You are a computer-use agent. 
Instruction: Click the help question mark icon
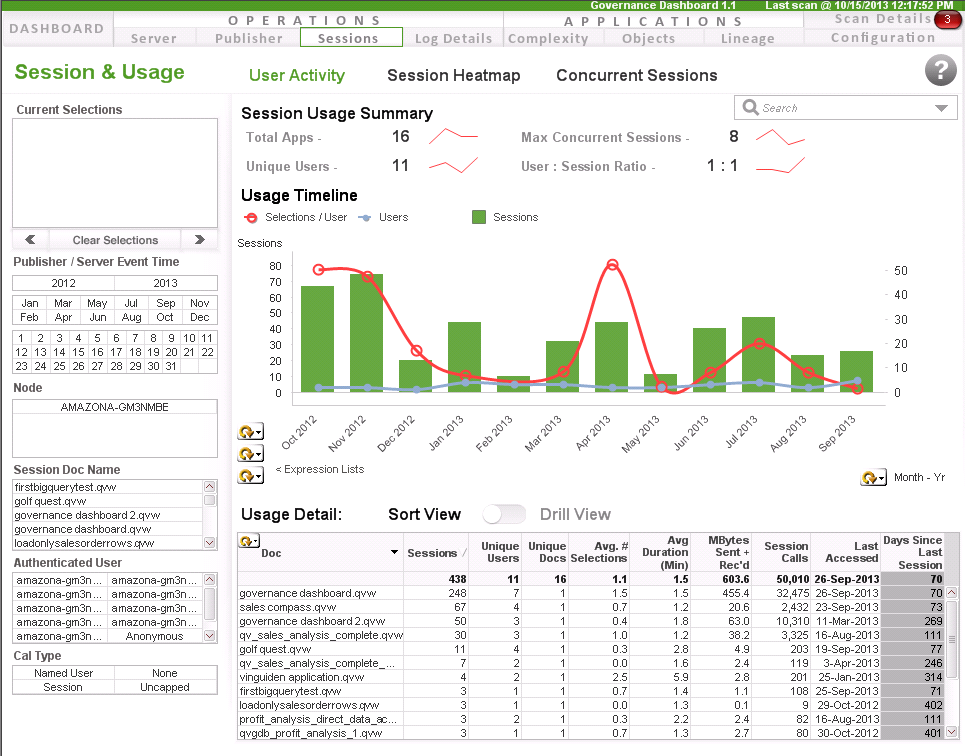[940, 71]
